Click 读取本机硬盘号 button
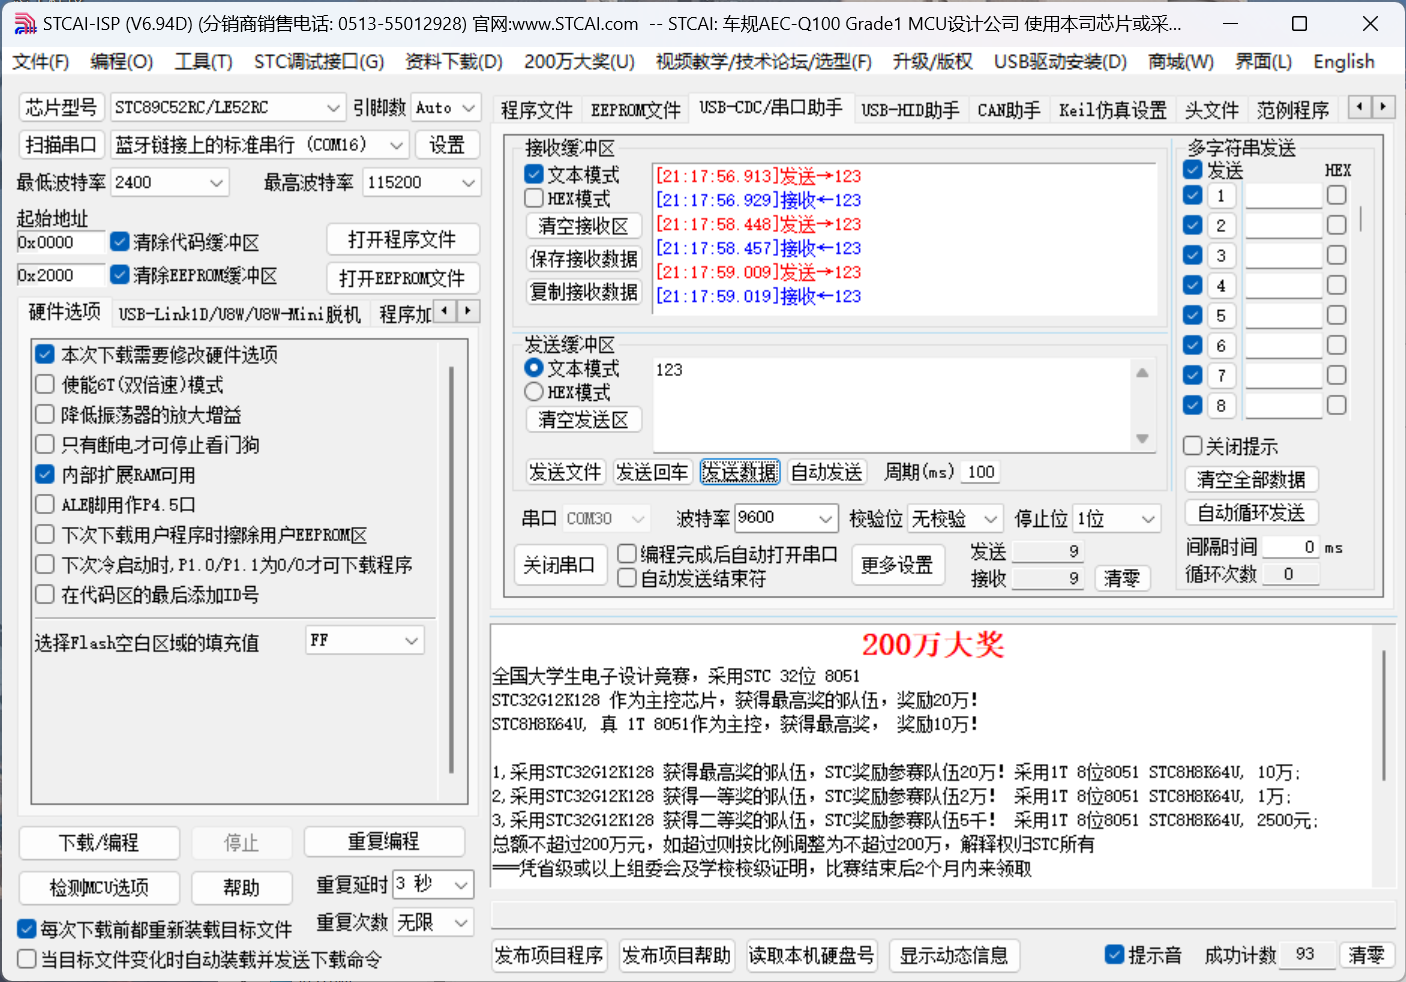This screenshot has width=1406, height=982. click(x=812, y=956)
